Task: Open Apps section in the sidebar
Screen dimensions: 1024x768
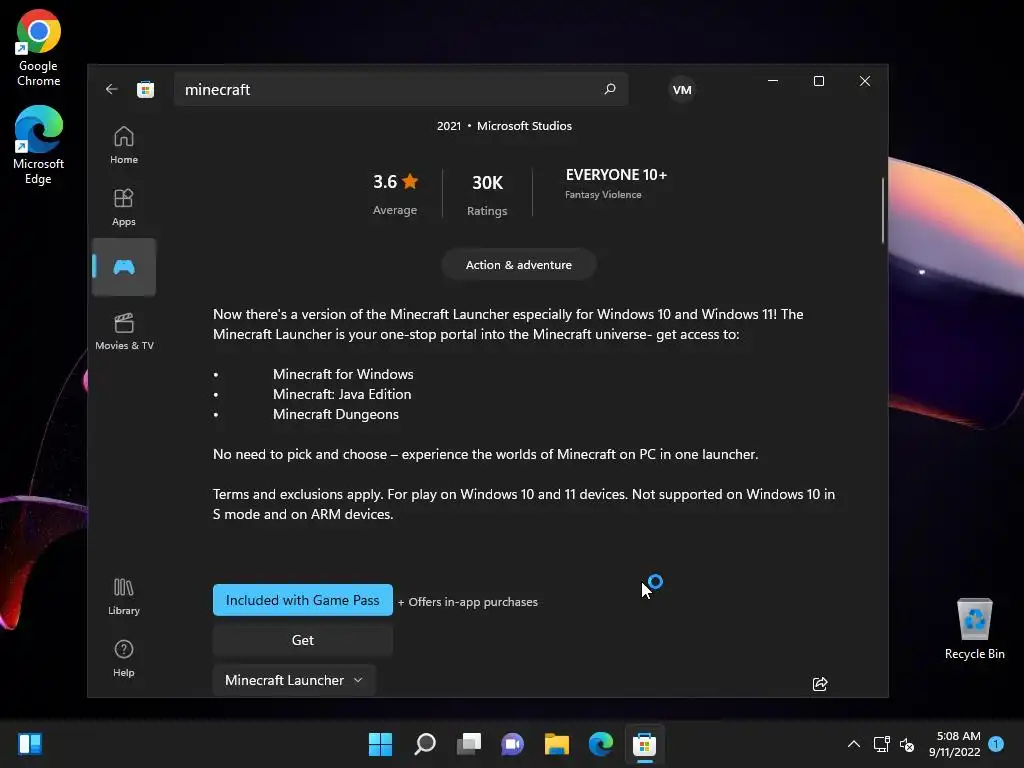Action: 123,207
